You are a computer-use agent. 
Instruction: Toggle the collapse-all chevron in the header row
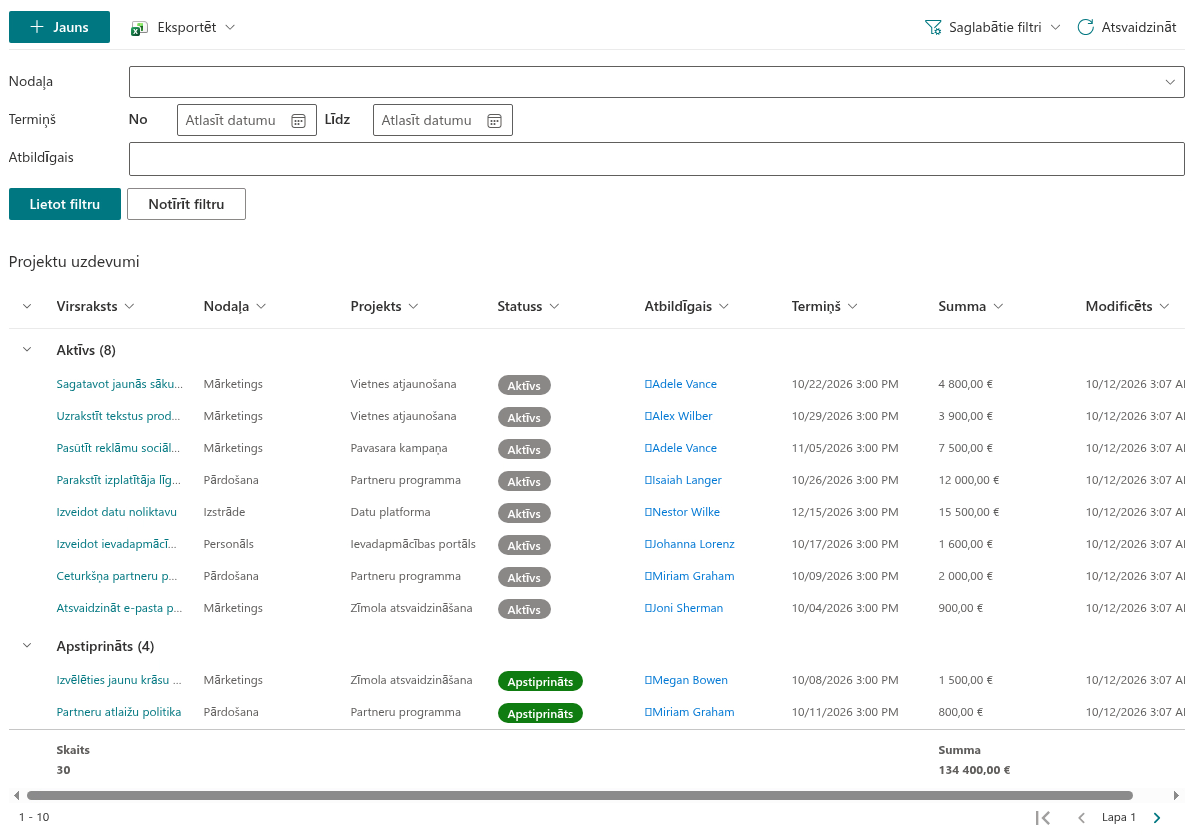point(27,306)
